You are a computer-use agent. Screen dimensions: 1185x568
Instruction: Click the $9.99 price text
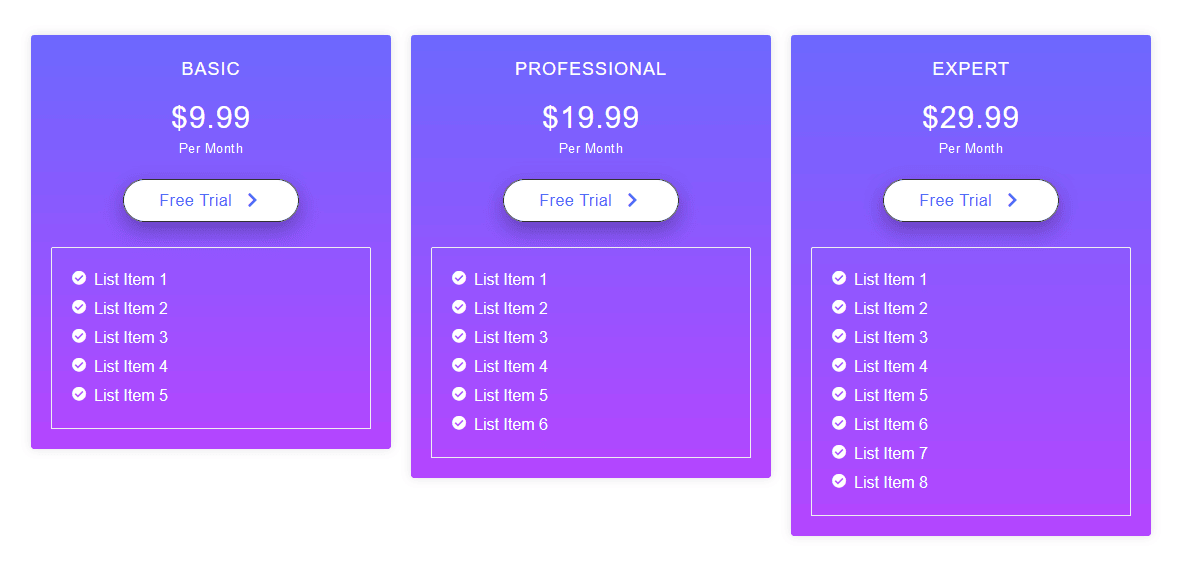[x=210, y=118]
